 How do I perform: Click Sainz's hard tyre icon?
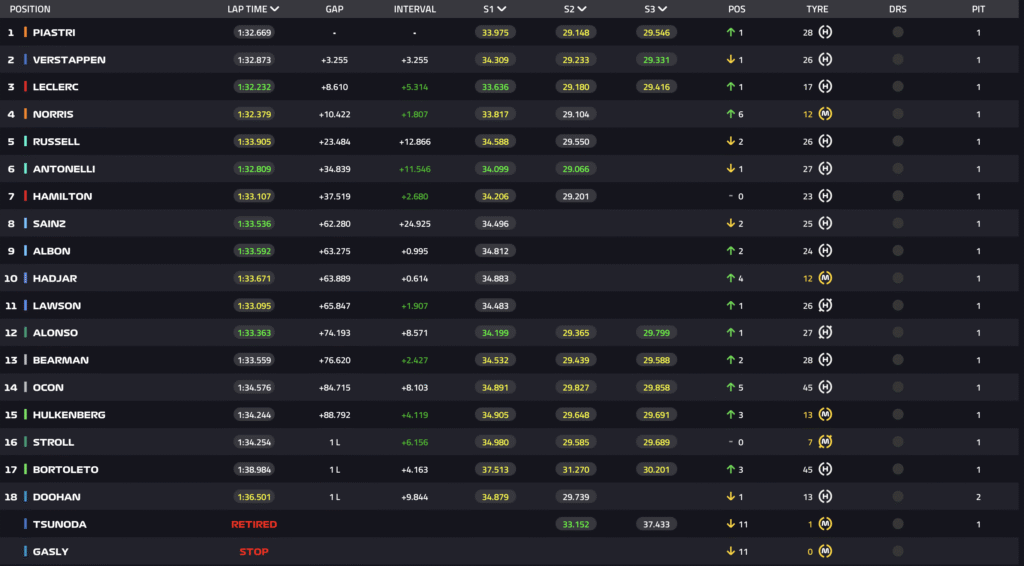(x=825, y=223)
